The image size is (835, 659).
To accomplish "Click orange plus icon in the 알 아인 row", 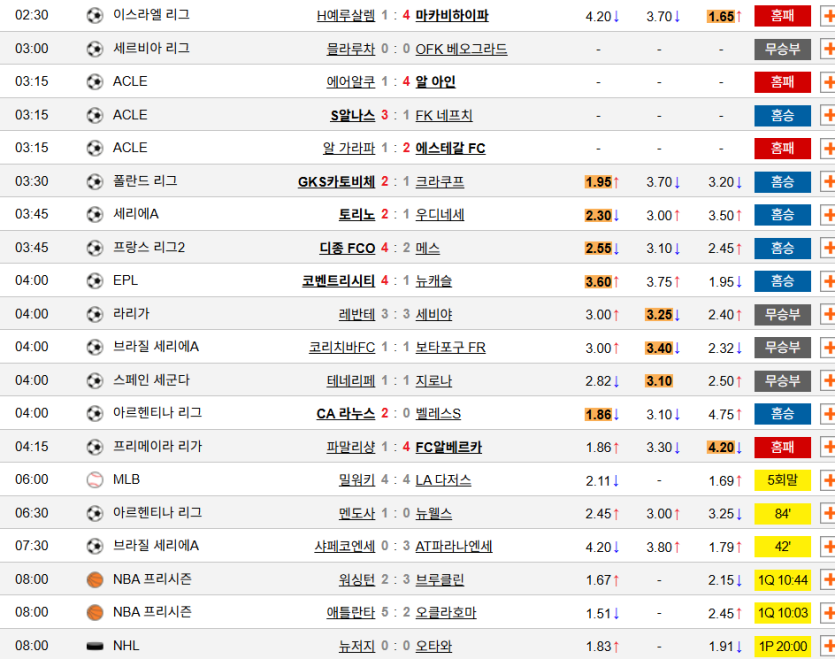I will [828, 82].
